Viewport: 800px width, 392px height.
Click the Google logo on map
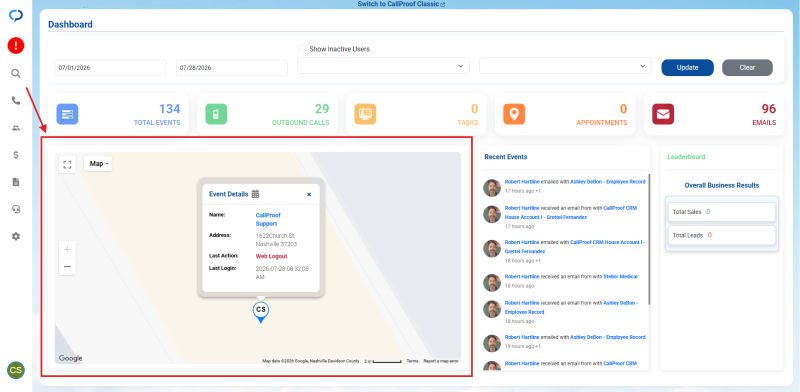coord(70,358)
